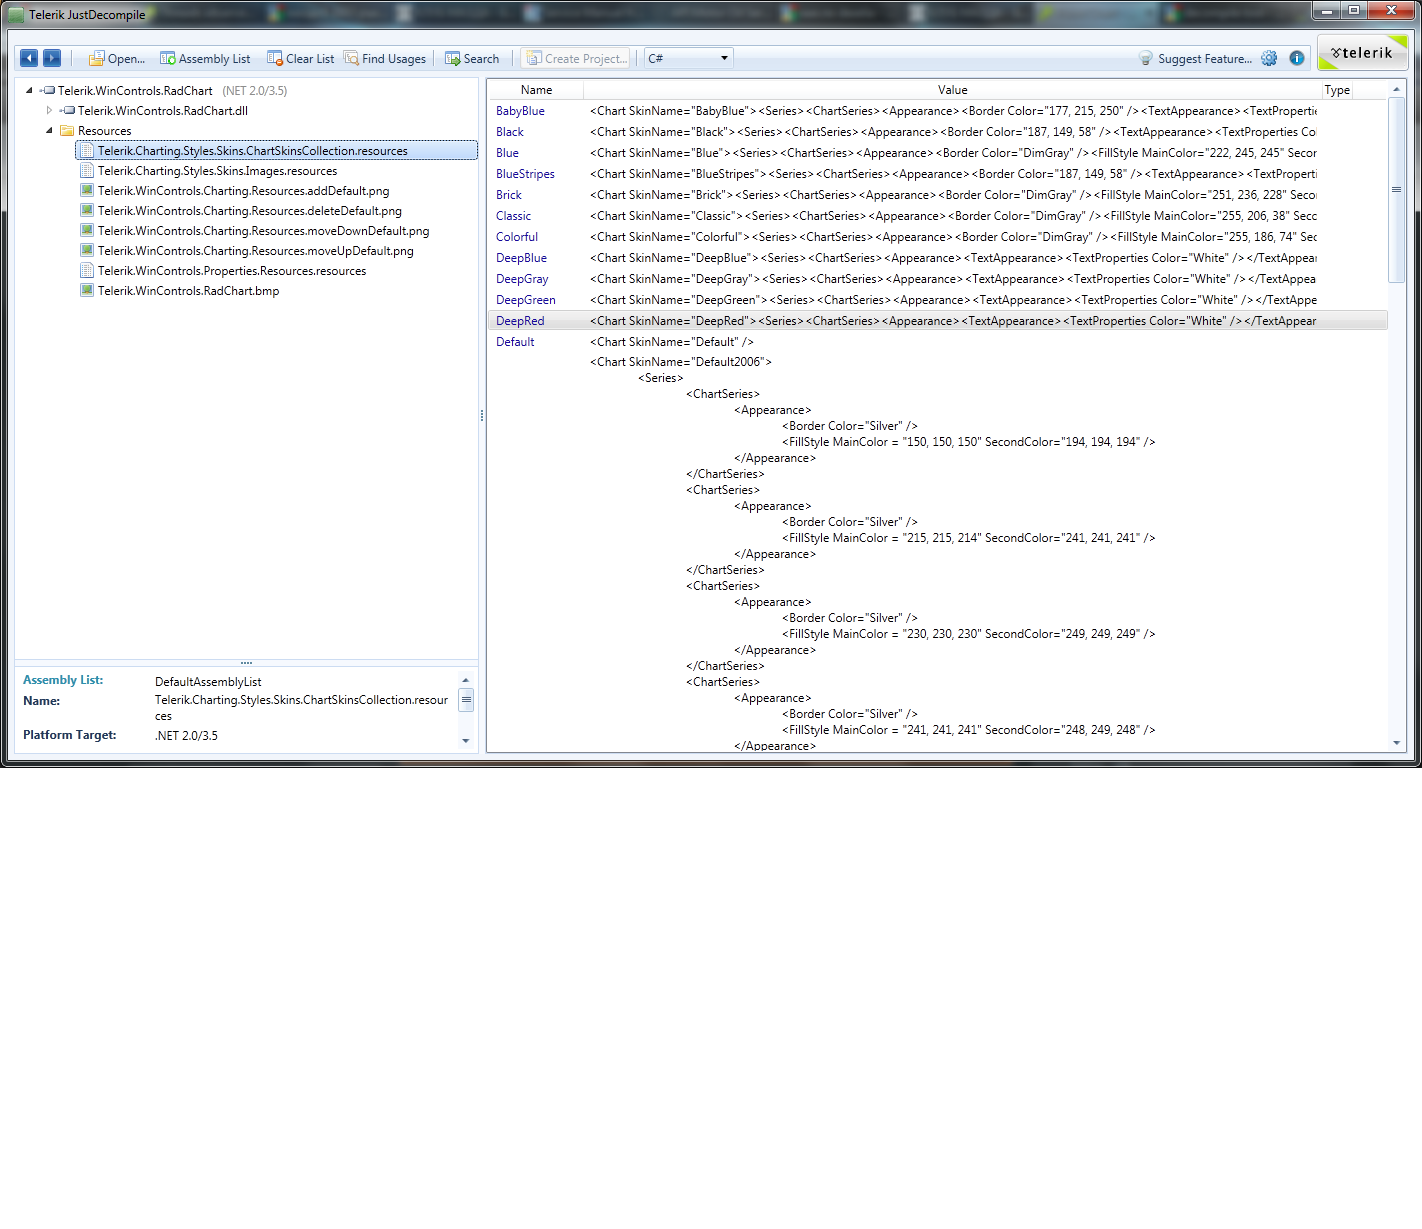This screenshot has width=1422, height=1229.
Task: Click the Properties.Resources.resources file icon
Action: (x=87, y=271)
